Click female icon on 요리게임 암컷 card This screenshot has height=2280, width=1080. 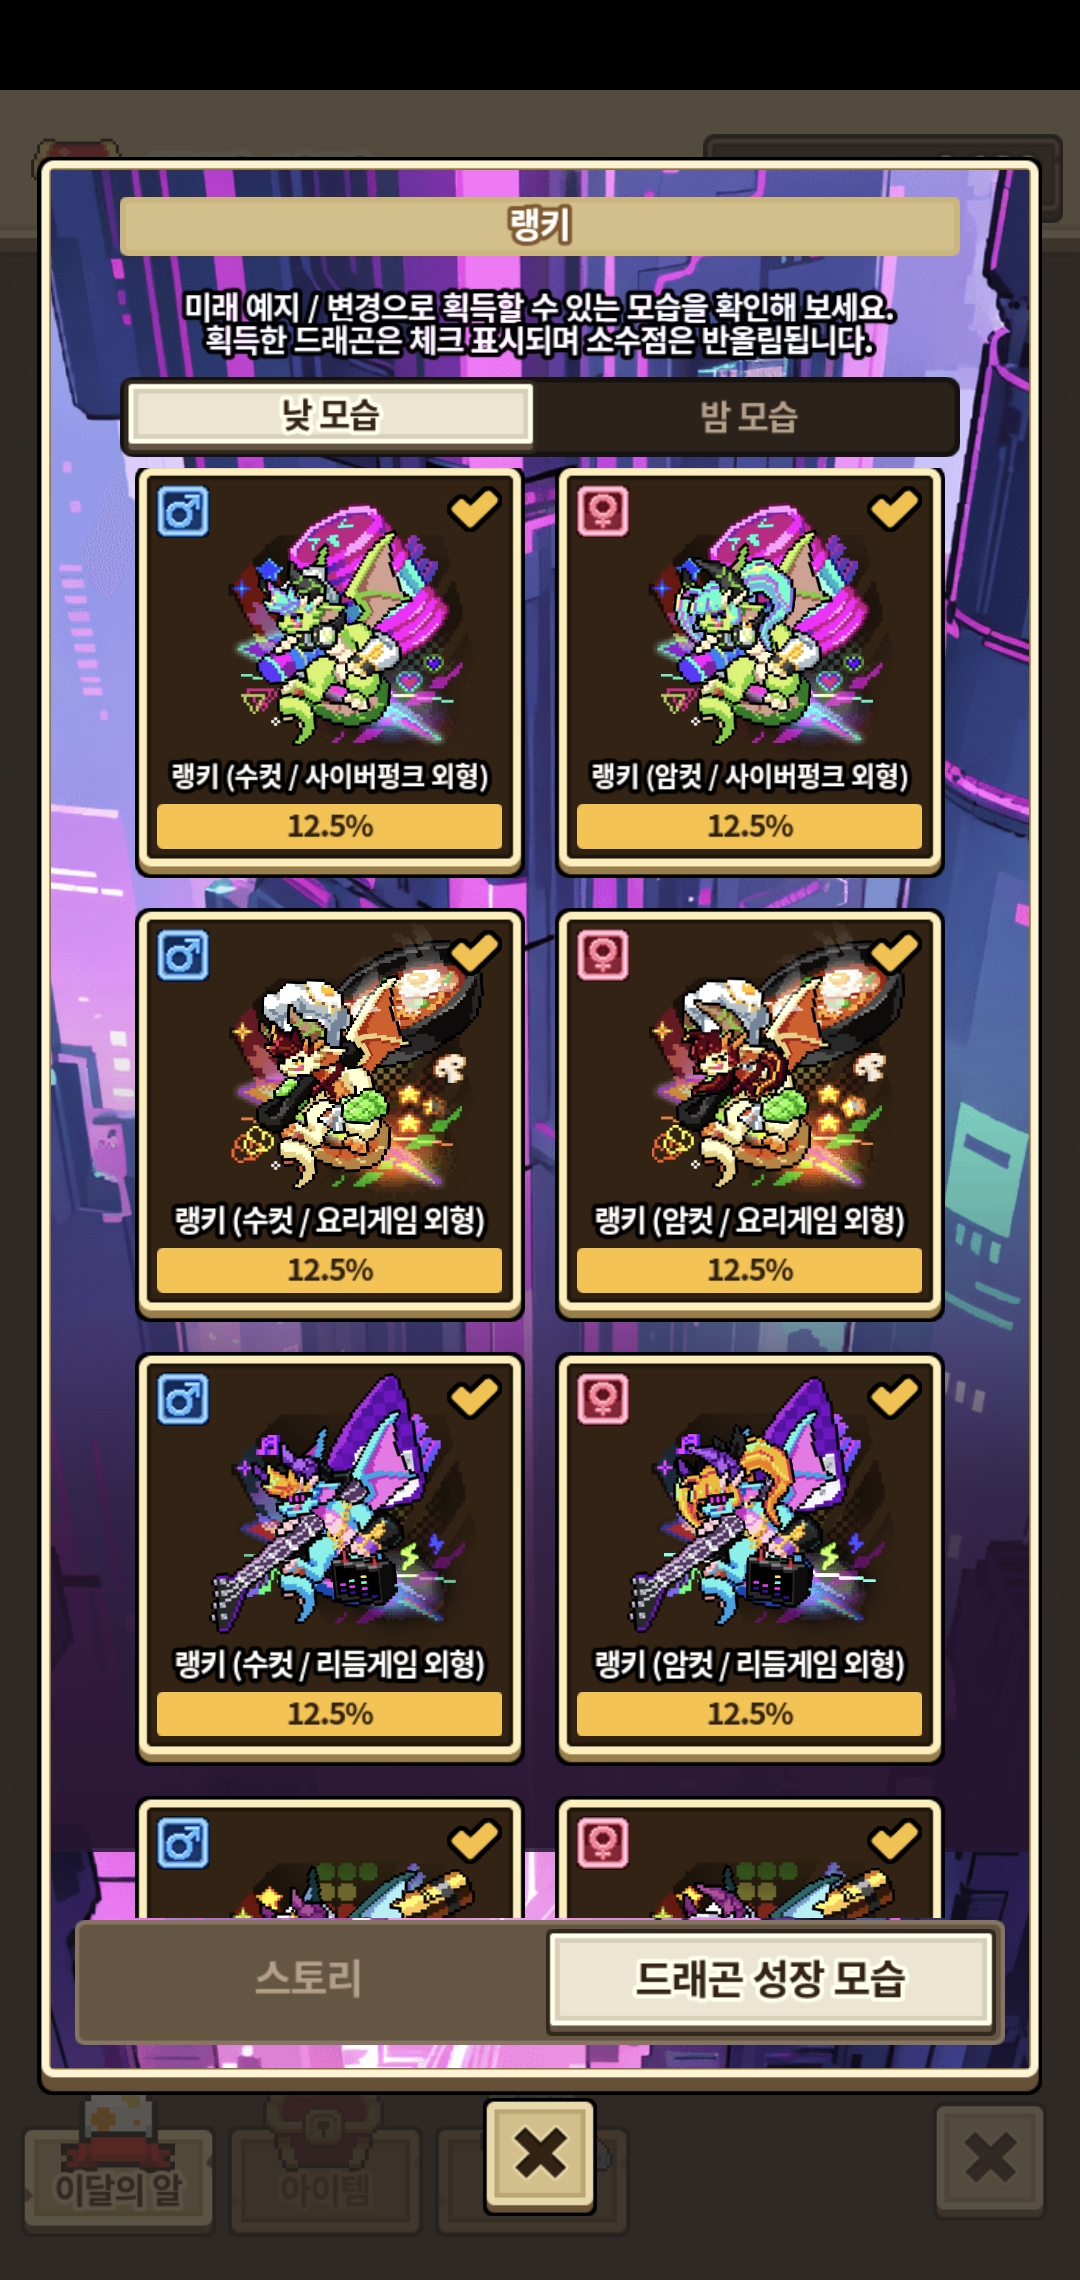click(x=603, y=956)
